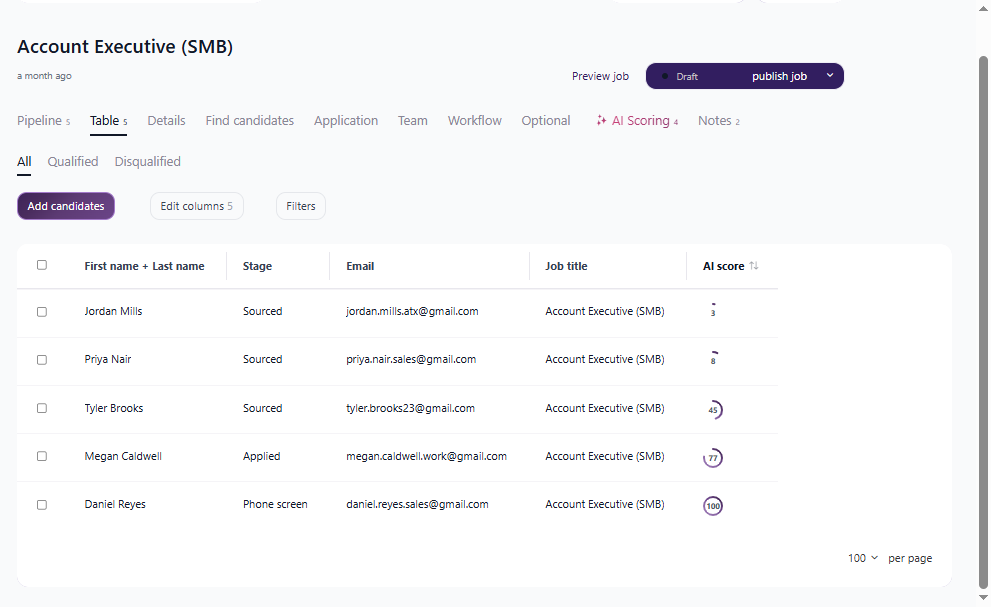Open the Optional tab

coord(545,121)
